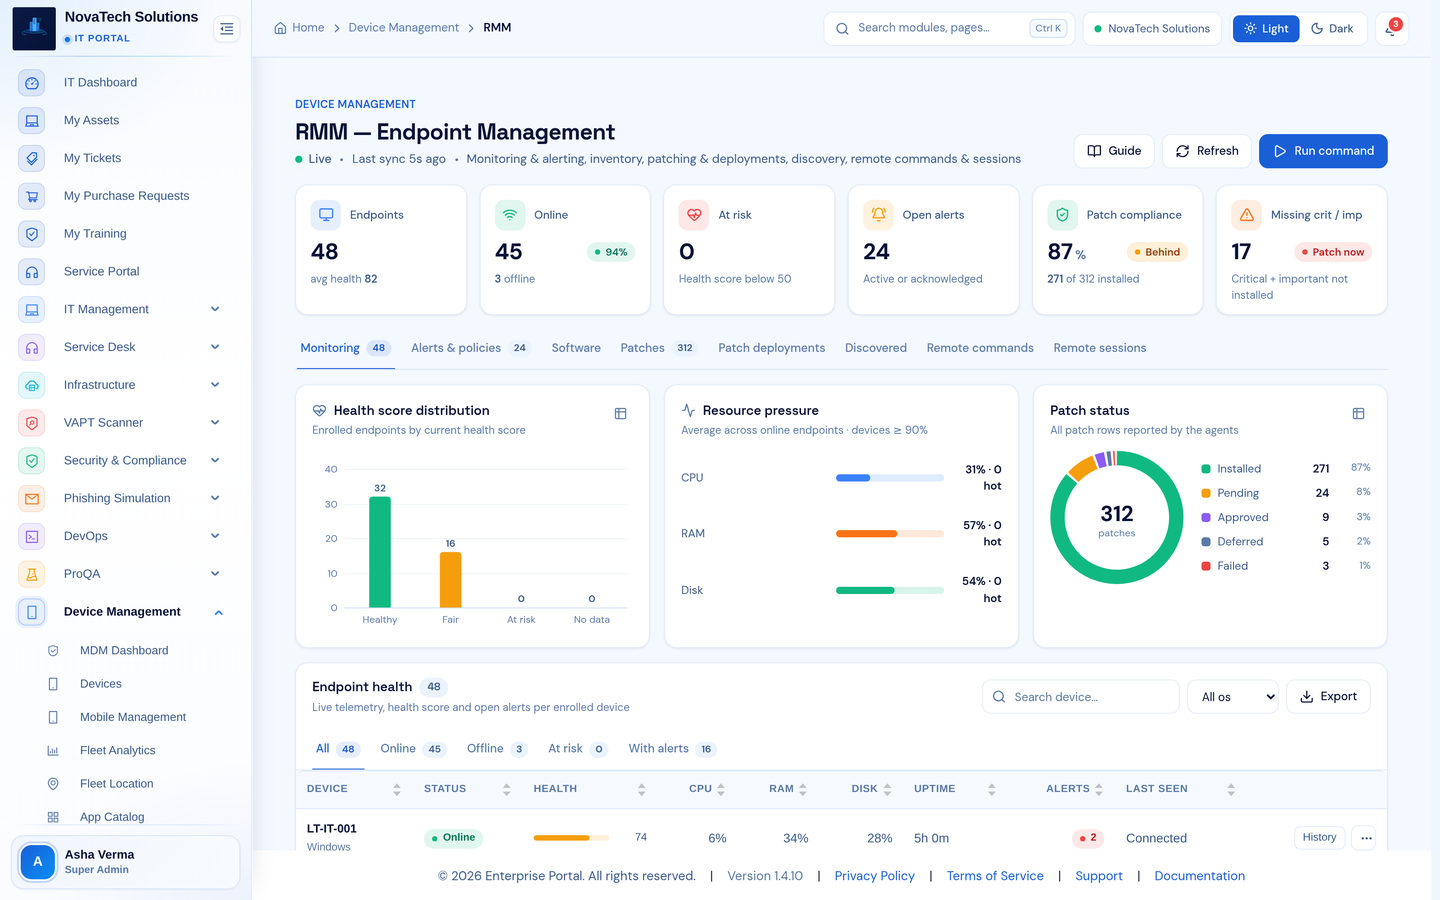This screenshot has height=900, width=1440.
Task: Click the Refresh button
Action: pos(1207,151)
